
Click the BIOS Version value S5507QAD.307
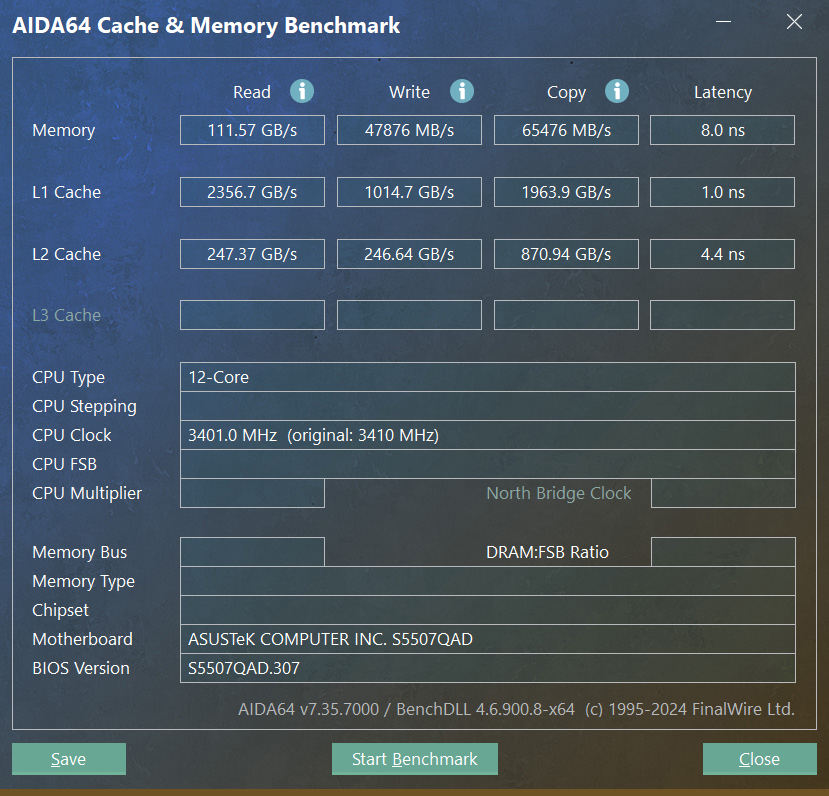click(487, 668)
